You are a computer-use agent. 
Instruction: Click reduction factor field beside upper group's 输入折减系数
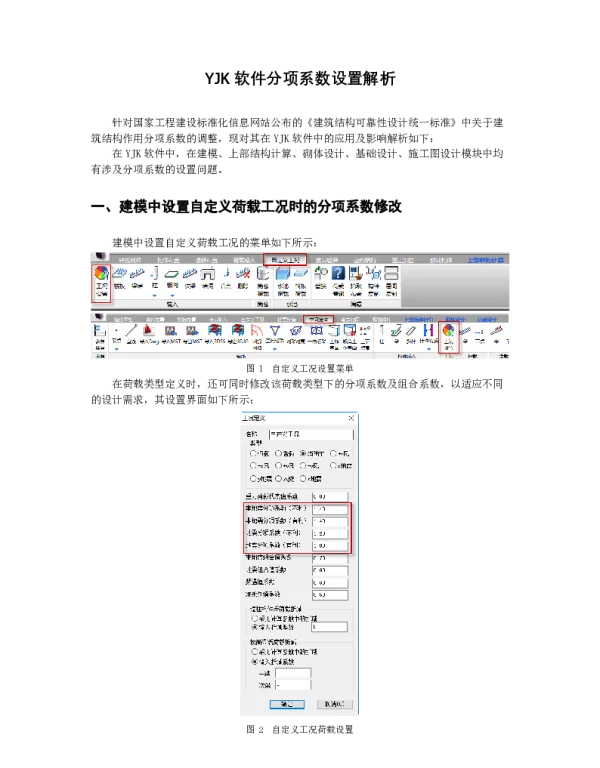pos(329,627)
